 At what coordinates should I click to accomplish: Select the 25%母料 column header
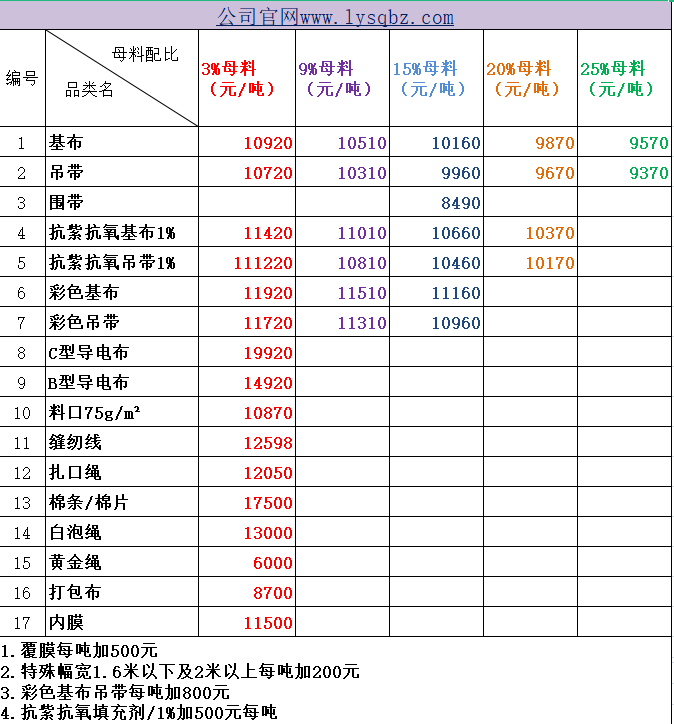(x=625, y=78)
